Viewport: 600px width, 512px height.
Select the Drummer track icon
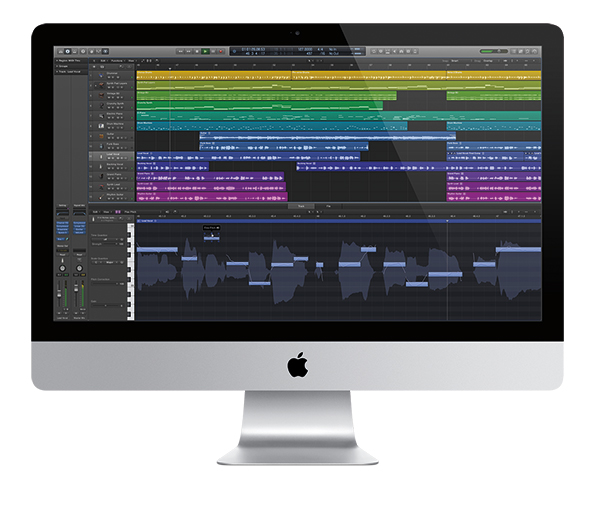[x=101, y=75]
